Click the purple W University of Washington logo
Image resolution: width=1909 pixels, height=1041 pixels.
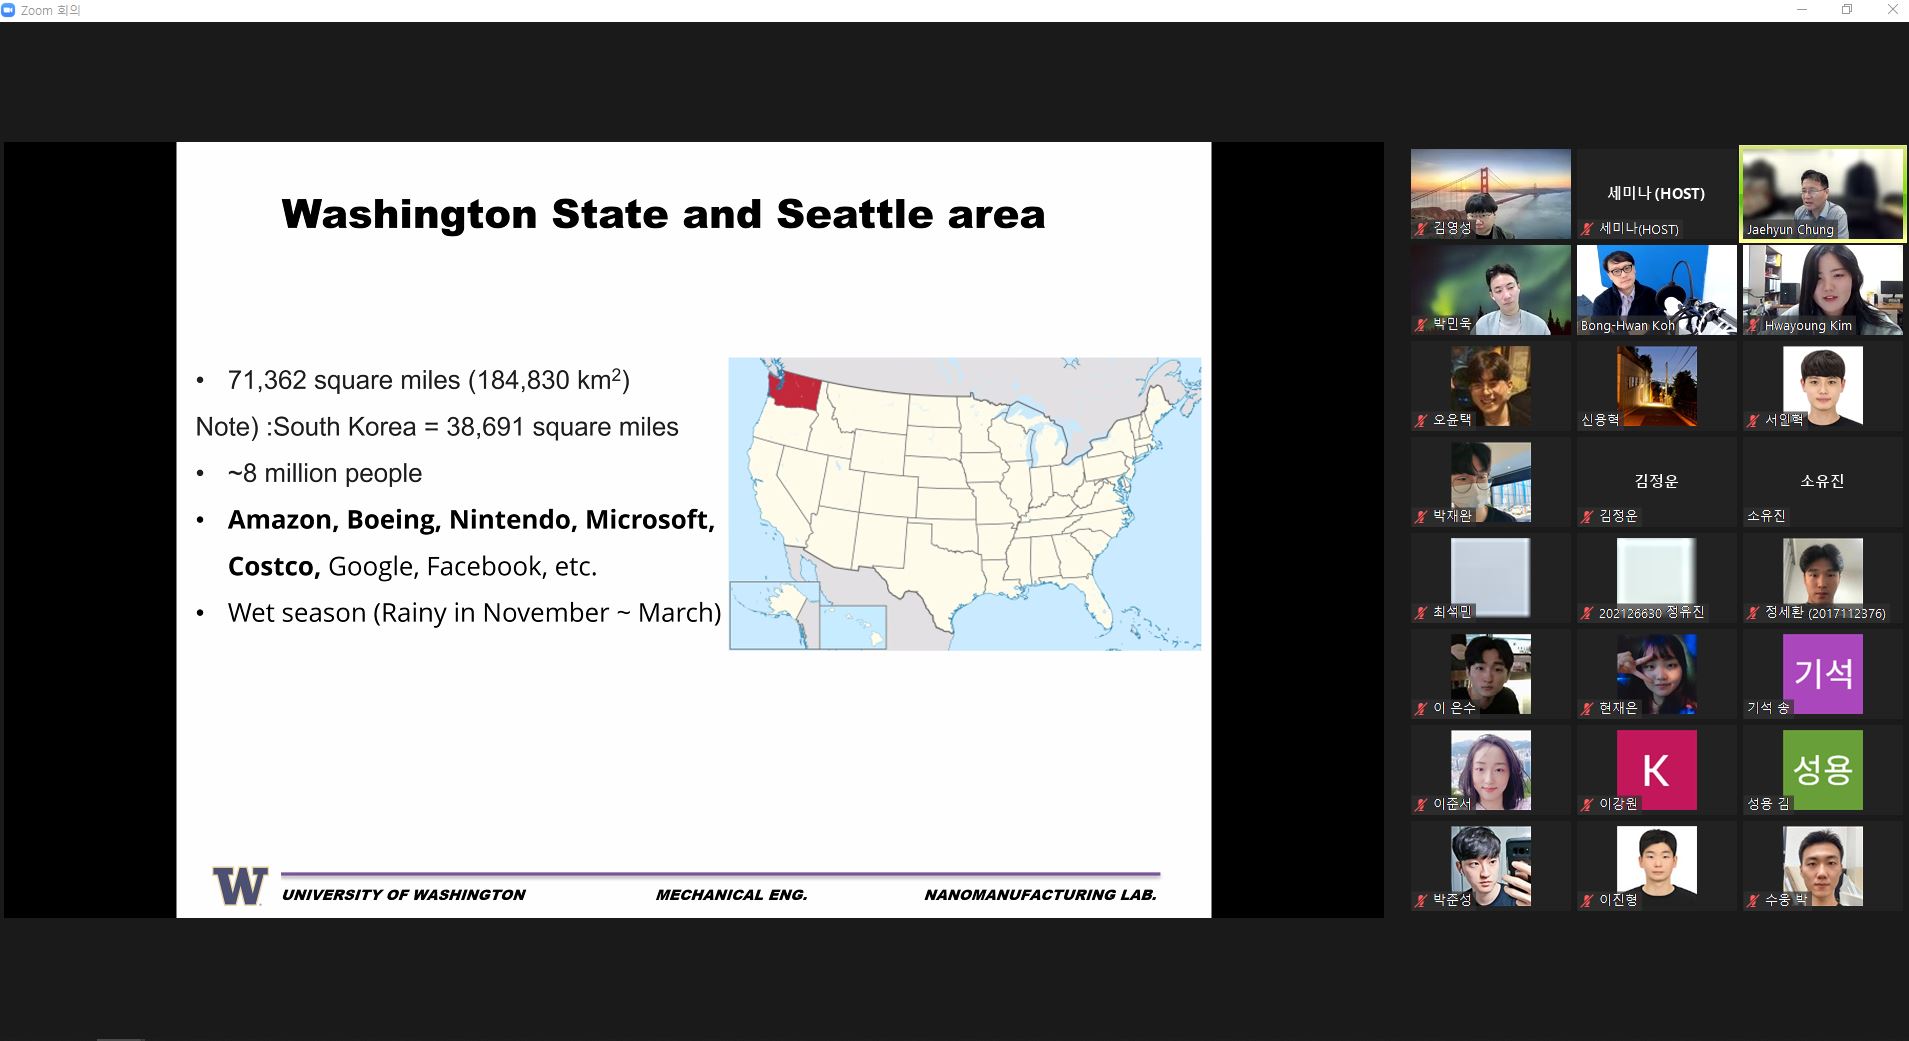pos(240,886)
